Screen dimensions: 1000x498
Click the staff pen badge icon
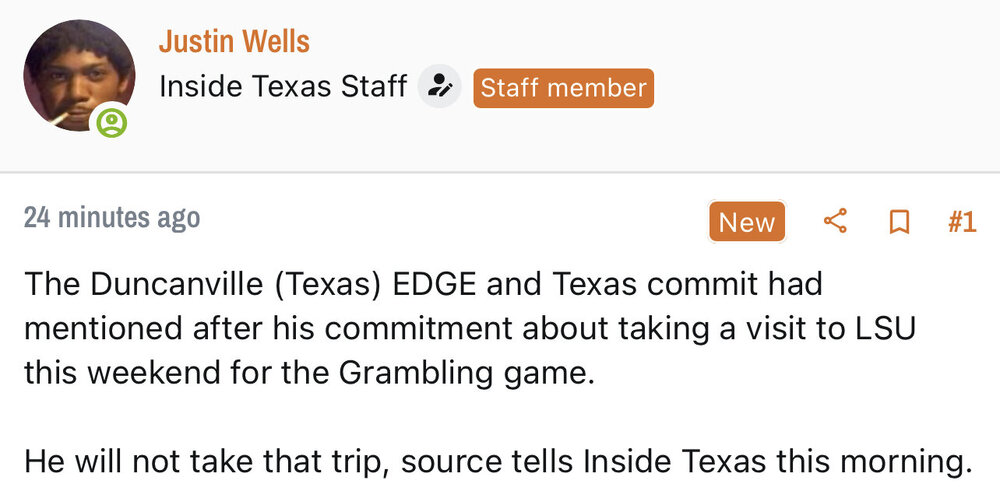439,87
